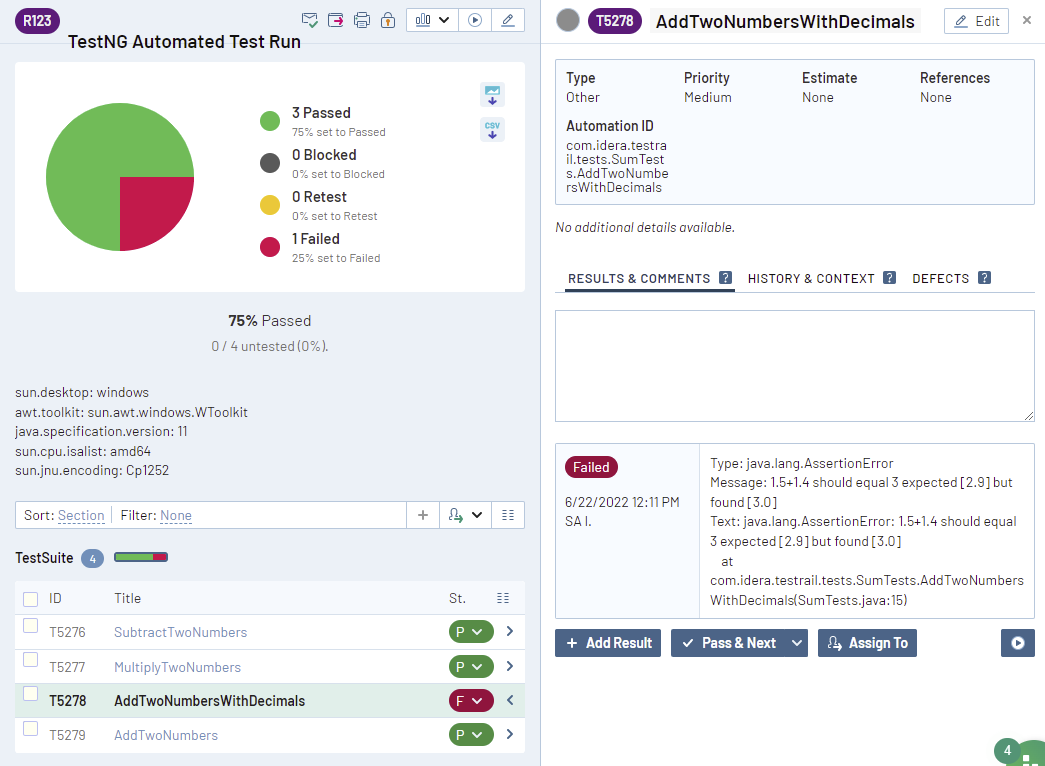Export results using the CSV icon
The width and height of the screenshot is (1045, 766).
492,130
